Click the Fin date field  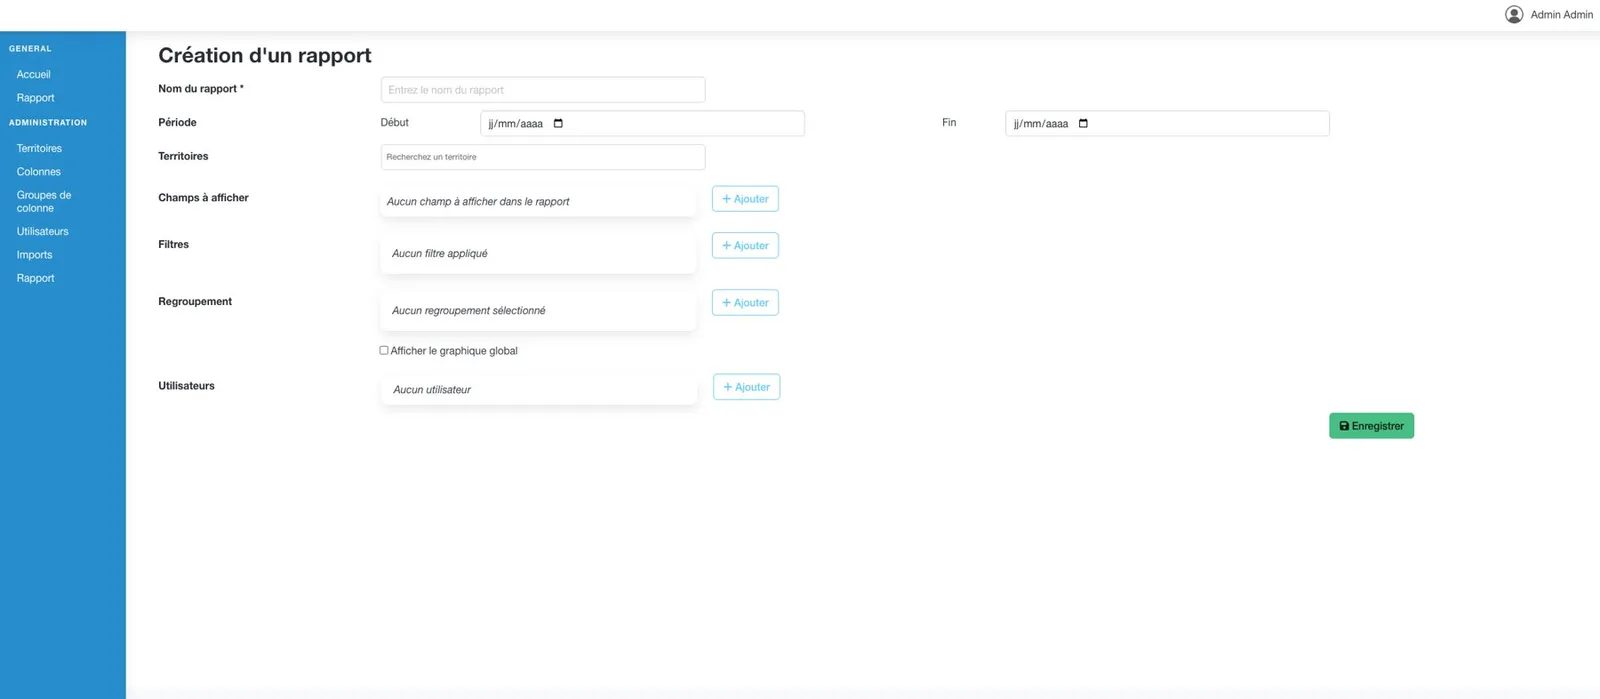pos(1167,124)
